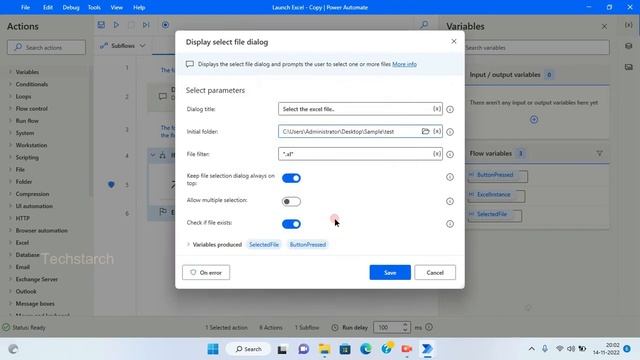The height and width of the screenshot is (360, 640).
Task: Click info icon for Keep dialog on top
Action: [x=450, y=177]
